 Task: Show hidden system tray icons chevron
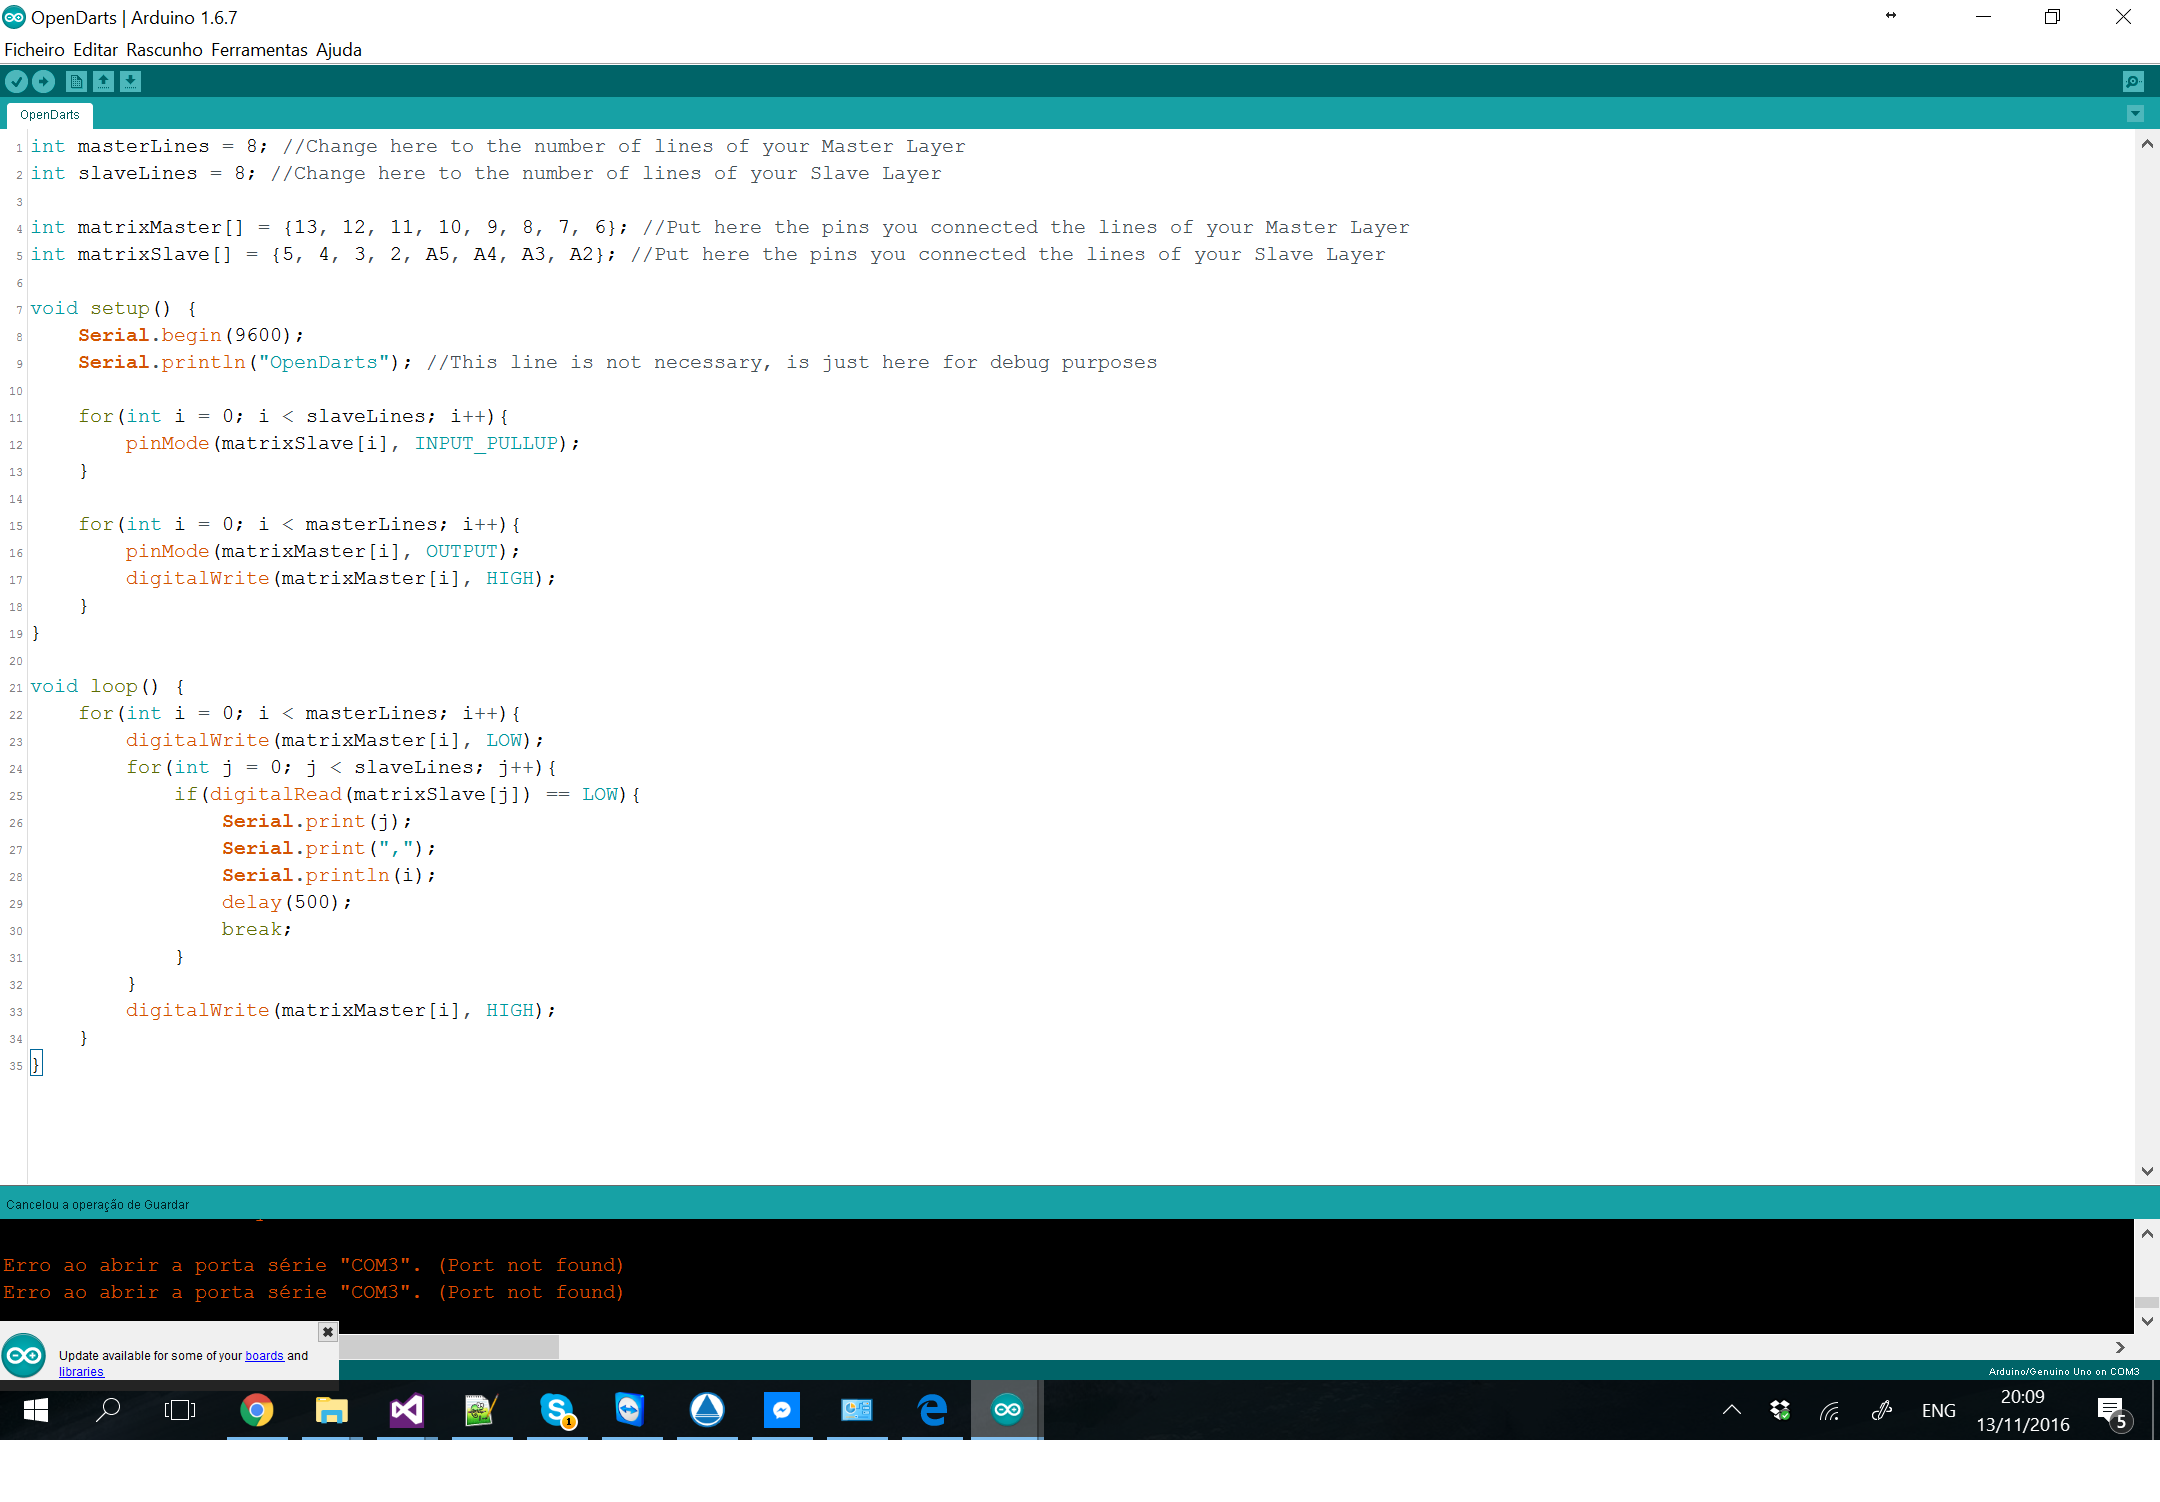[x=1732, y=1410]
